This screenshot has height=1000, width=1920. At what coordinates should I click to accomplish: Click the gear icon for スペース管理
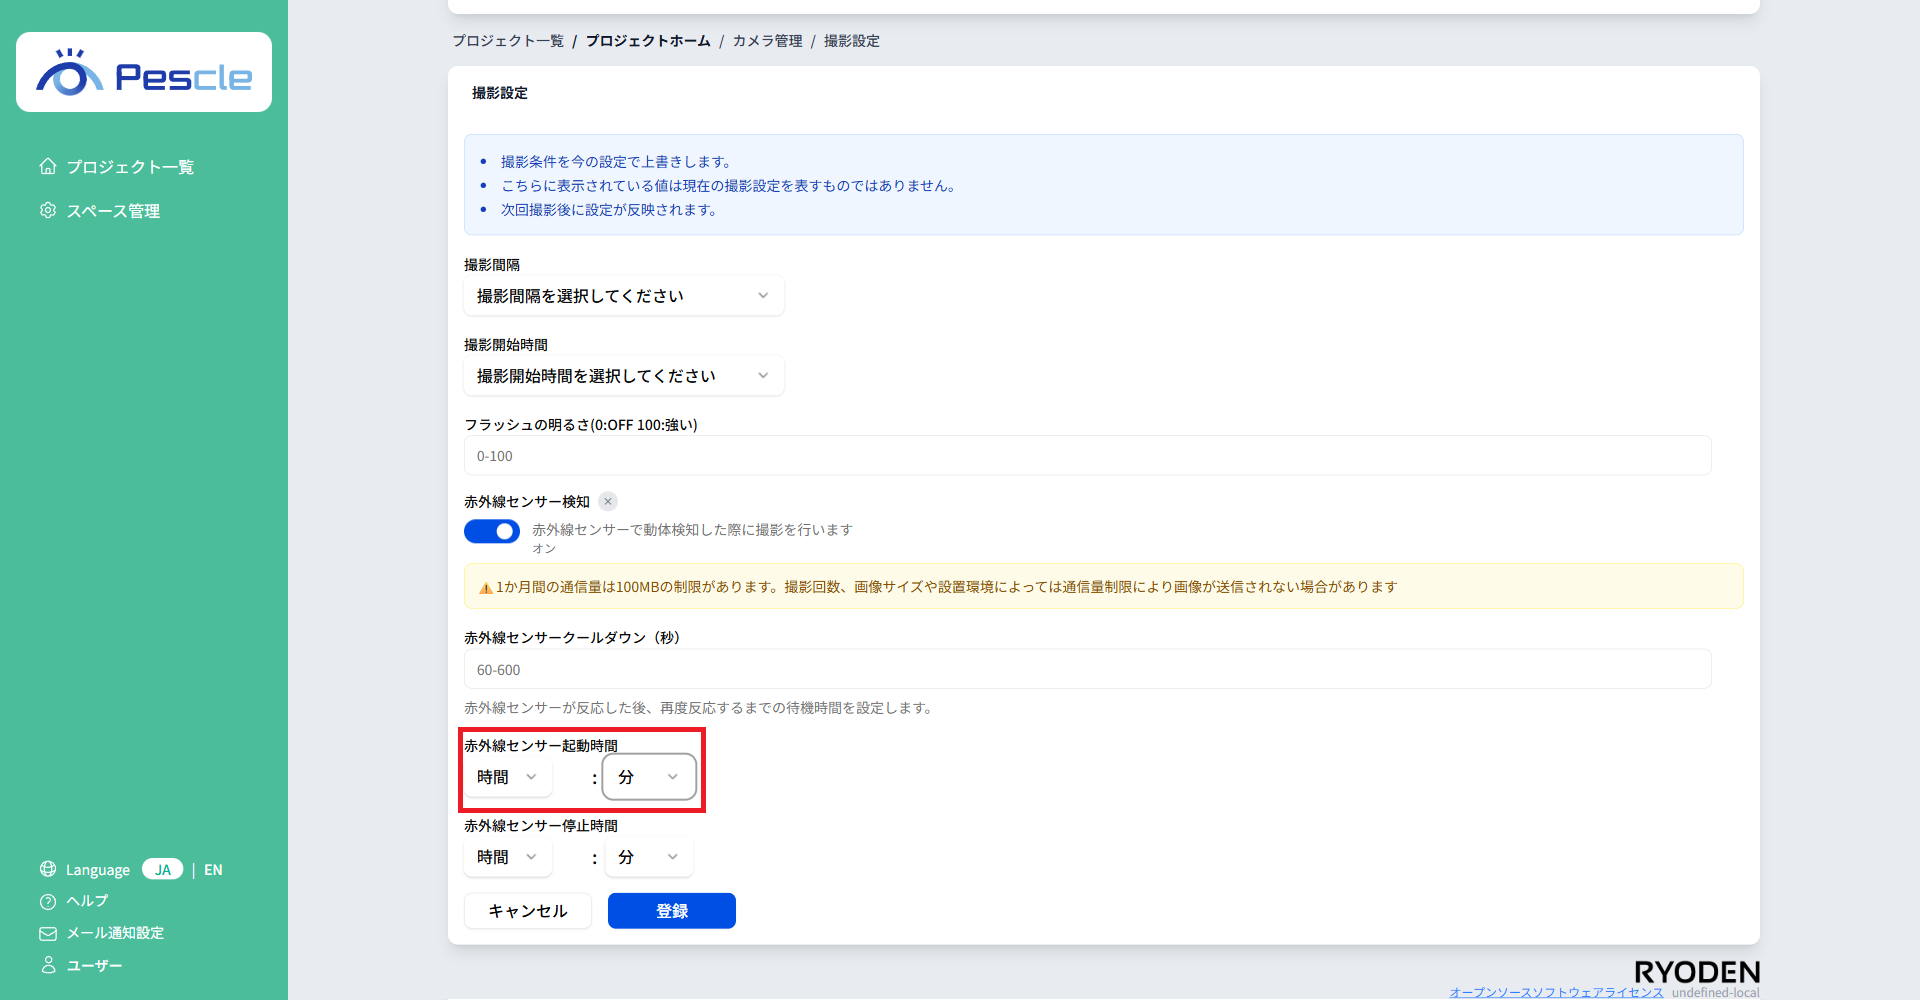pos(47,210)
